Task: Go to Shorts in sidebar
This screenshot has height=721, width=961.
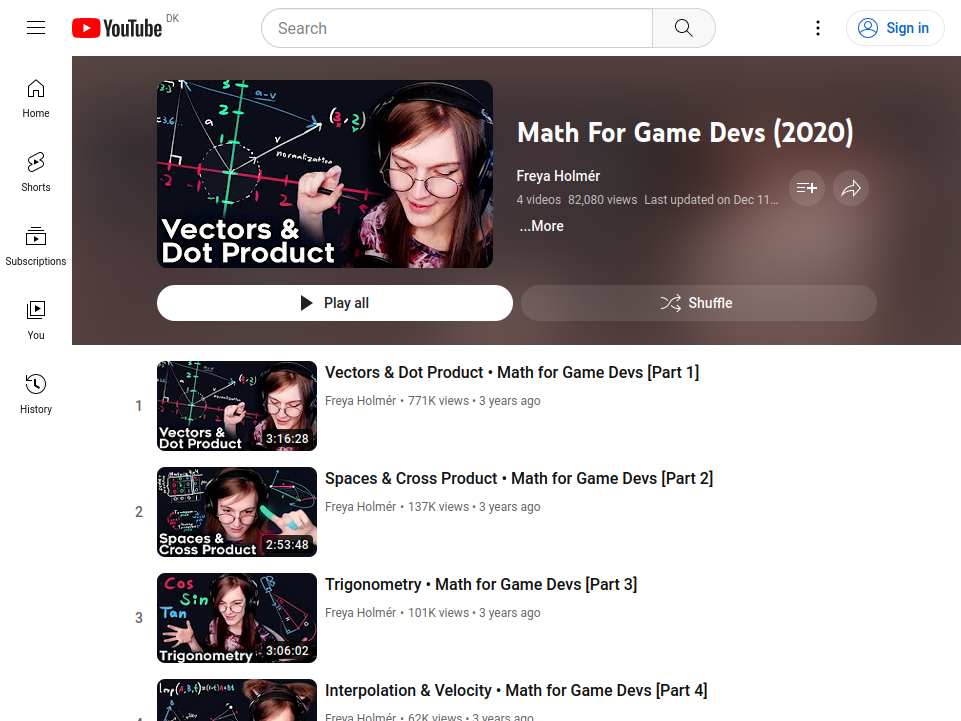Action: coord(36,172)
